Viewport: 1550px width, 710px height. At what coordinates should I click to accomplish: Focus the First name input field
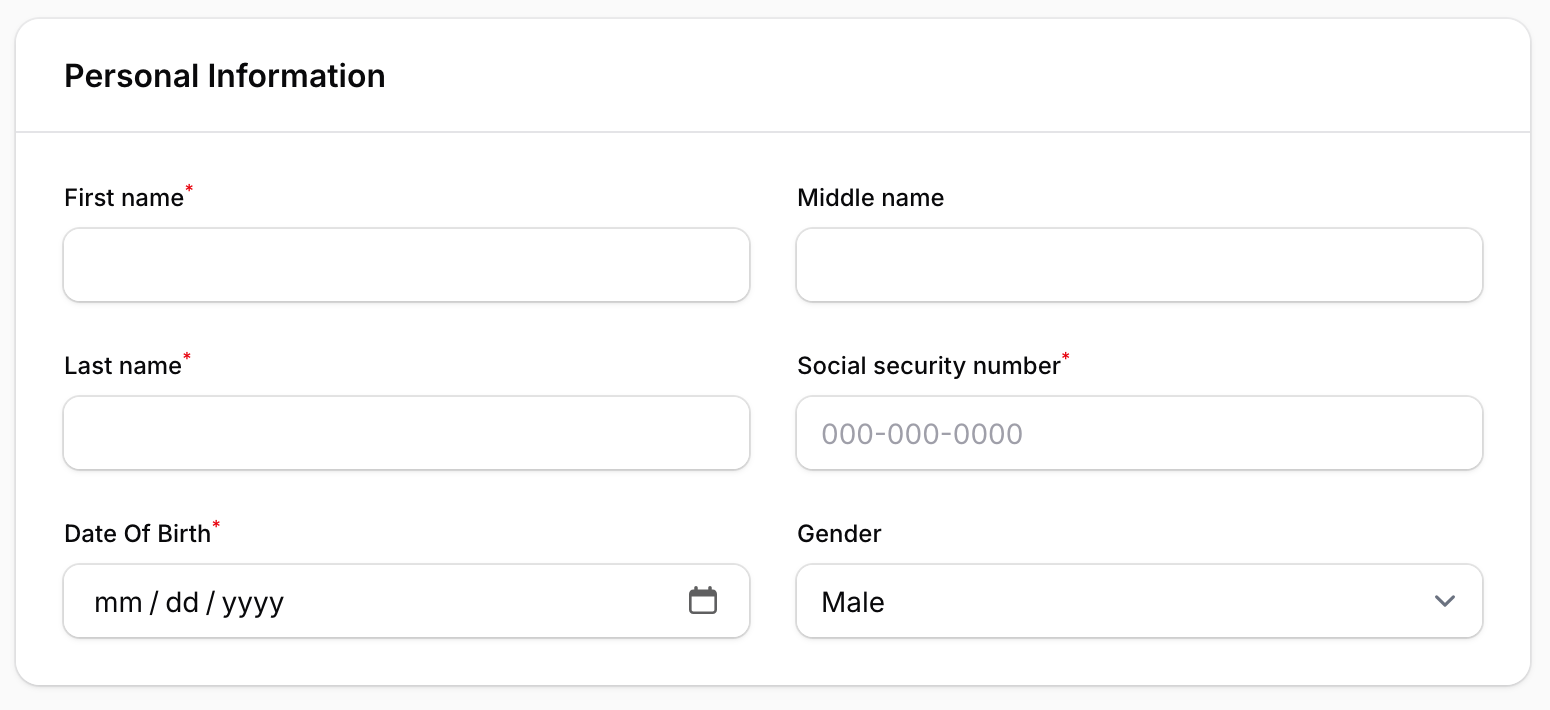406,265
